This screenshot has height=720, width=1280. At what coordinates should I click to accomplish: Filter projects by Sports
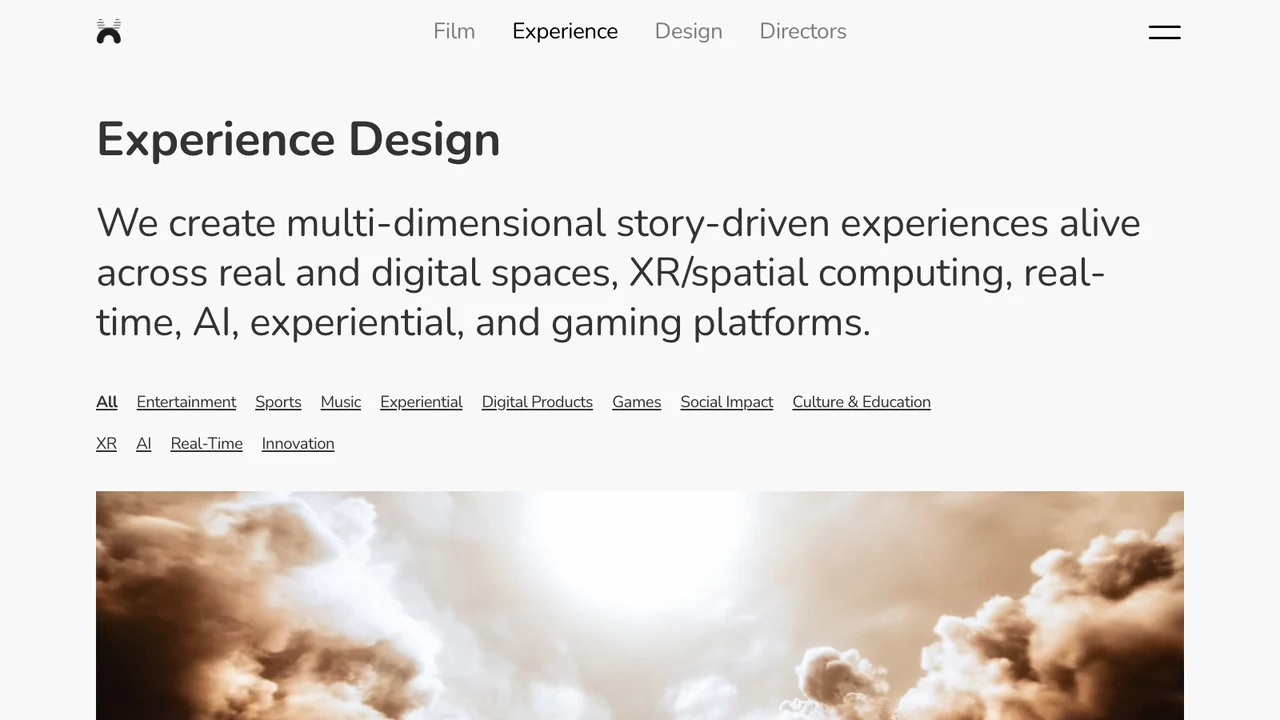click(x=278, y=402)
